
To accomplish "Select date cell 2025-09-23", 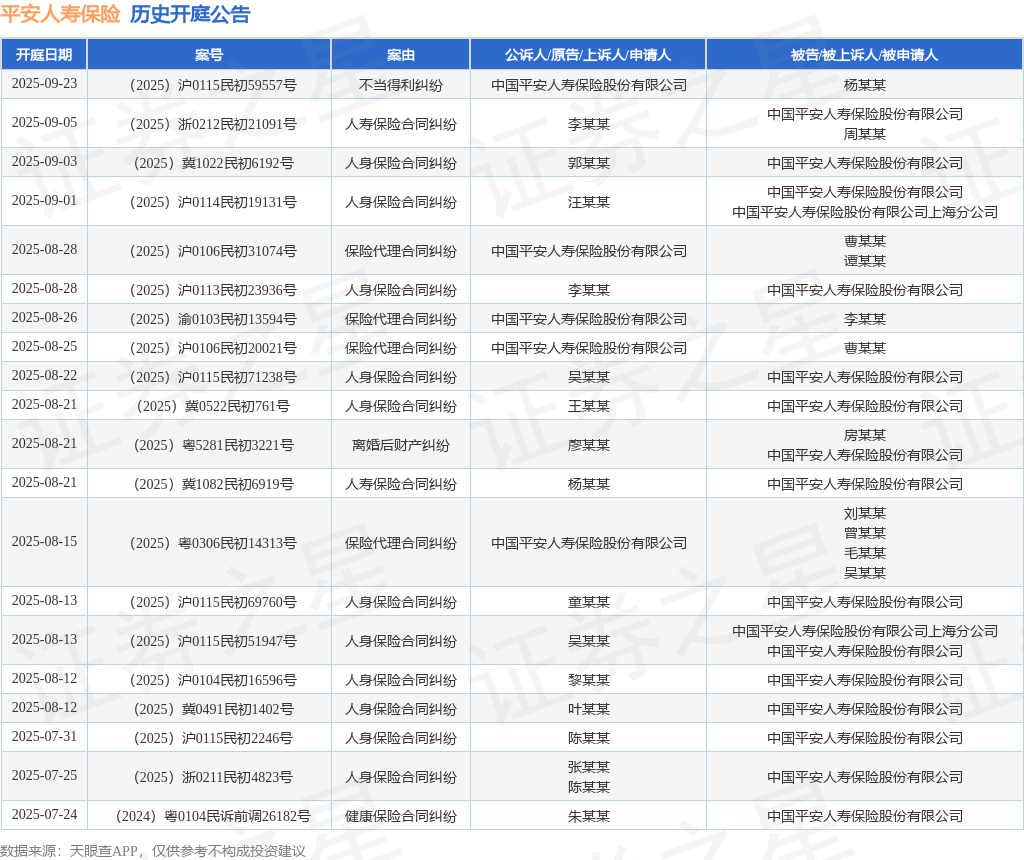I will pyautogui.click(x=44, y=84).
